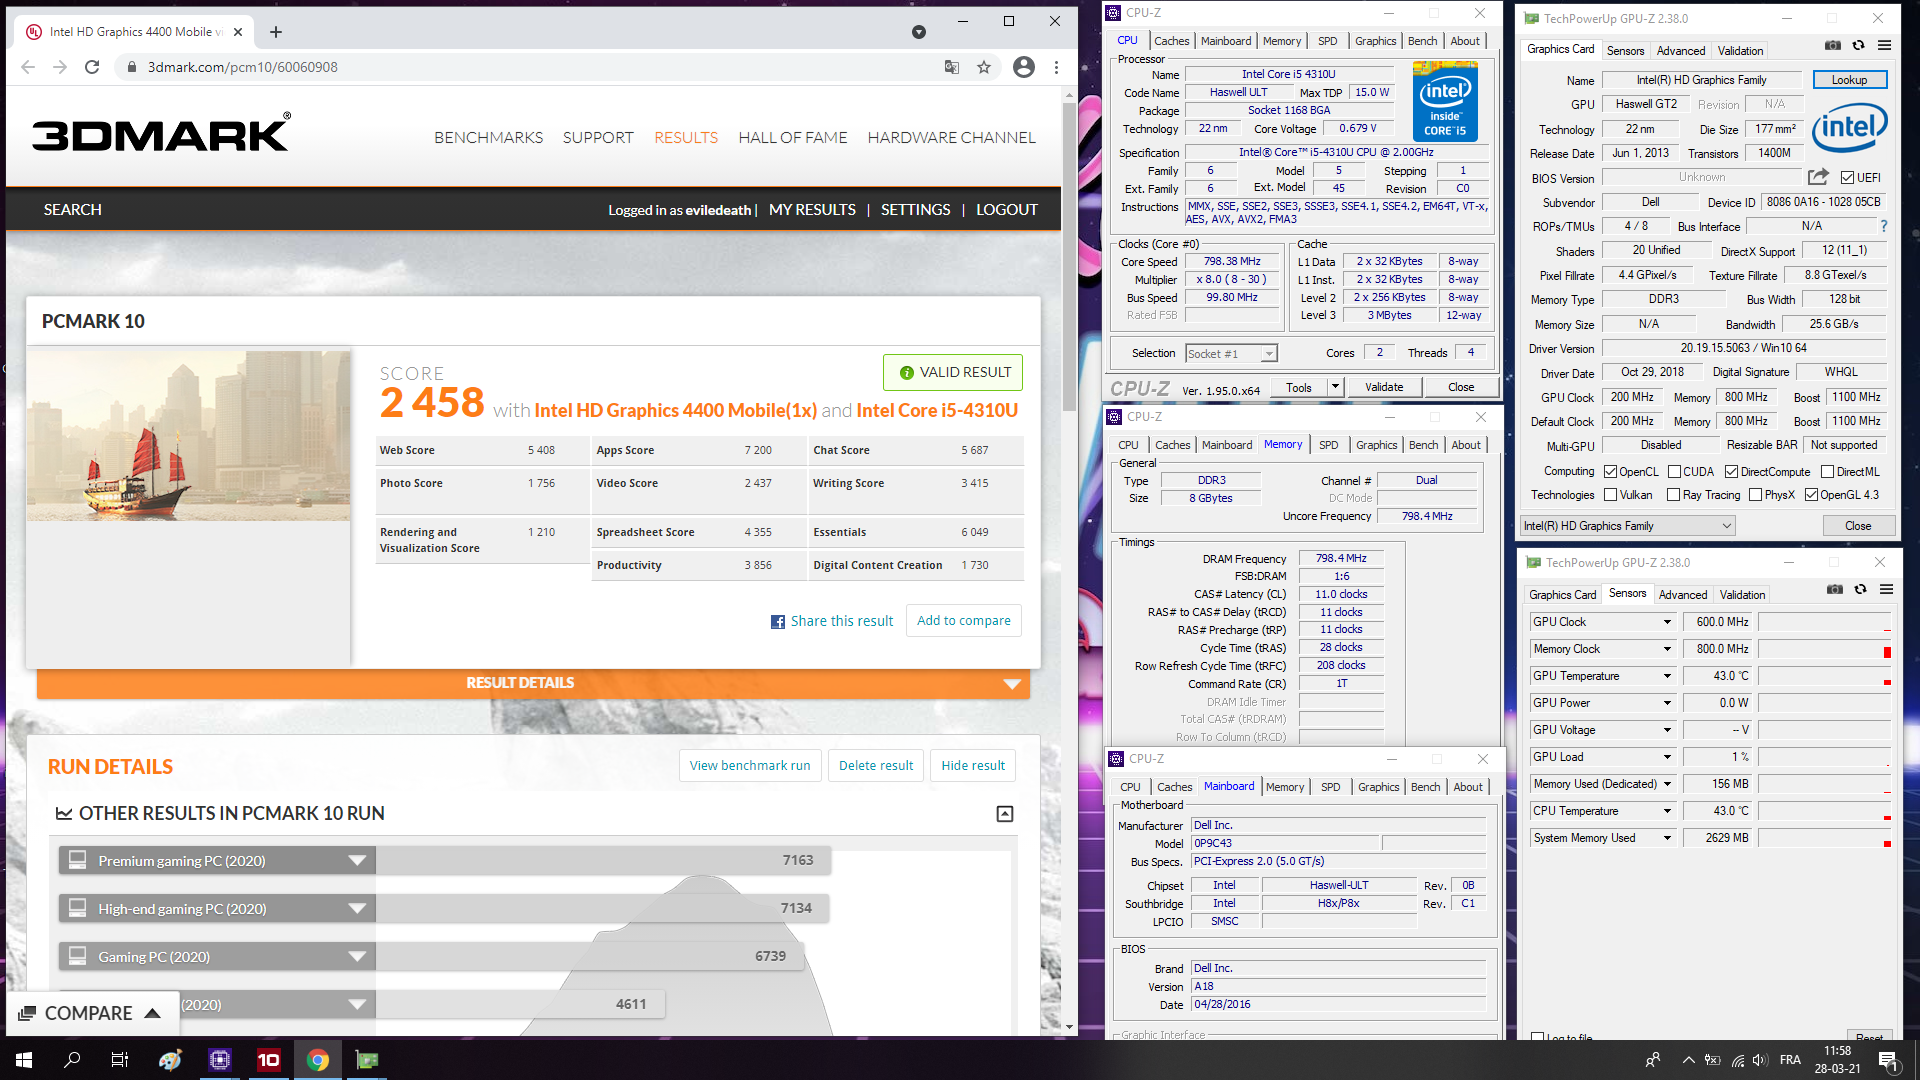This screenshot has width=1920, height=1080.
Task: Open the PCMark 10 taskbar icon
Action: [269, 1060]
